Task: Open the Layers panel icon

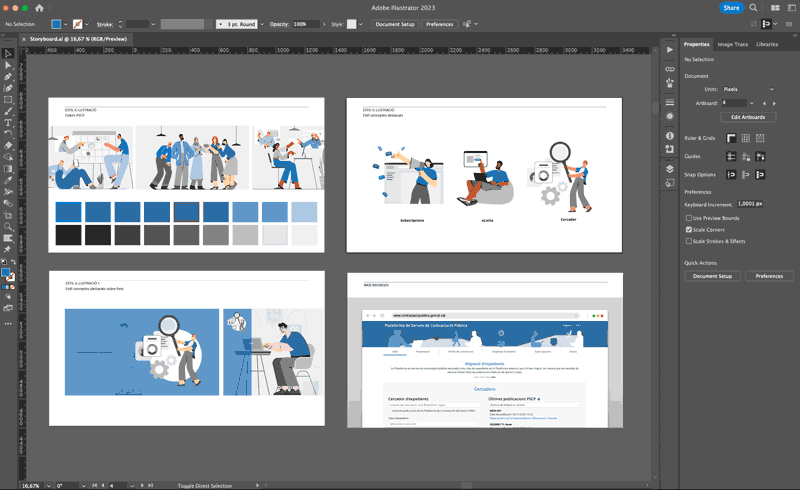Action: 669,169
